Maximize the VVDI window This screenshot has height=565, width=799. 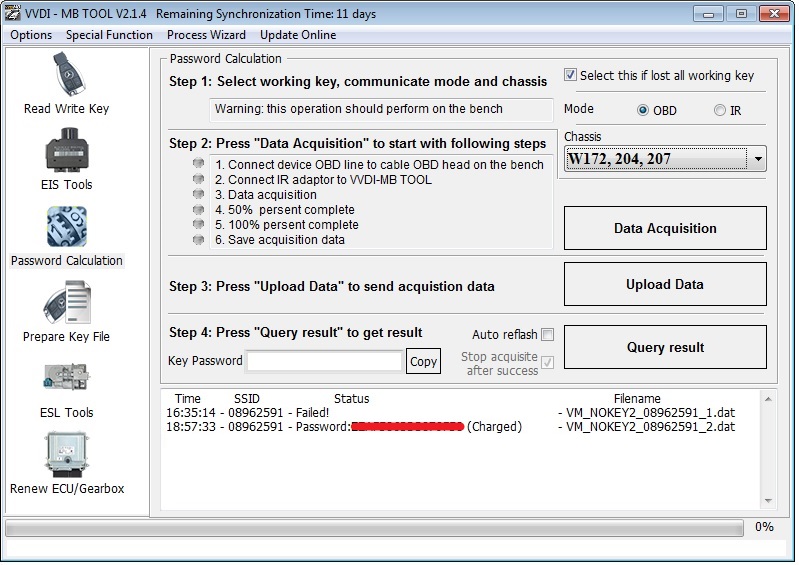741,14
